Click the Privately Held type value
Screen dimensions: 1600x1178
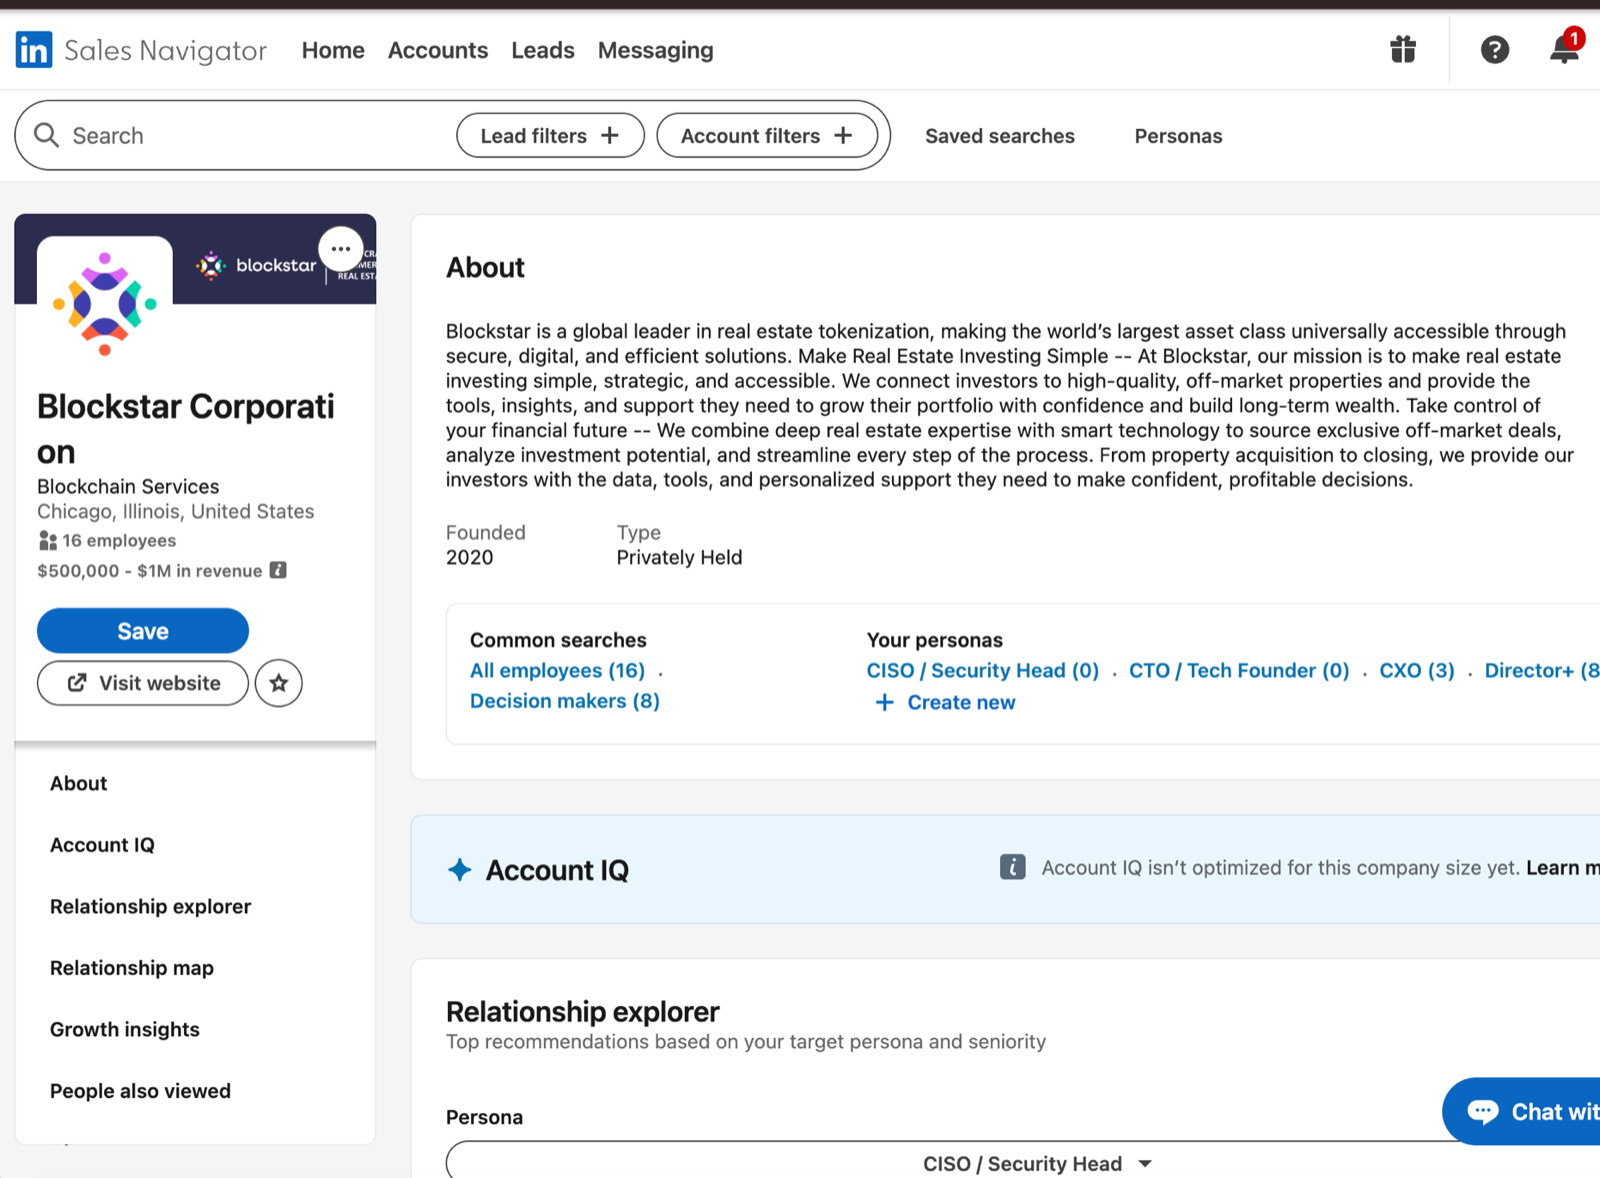point(679,557)
